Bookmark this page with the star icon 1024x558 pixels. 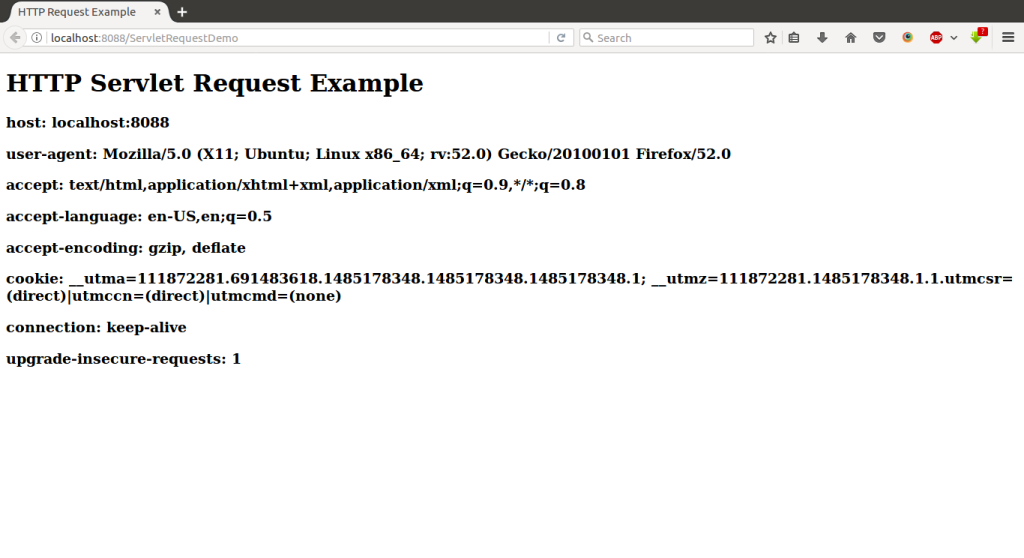click(771, 38)
